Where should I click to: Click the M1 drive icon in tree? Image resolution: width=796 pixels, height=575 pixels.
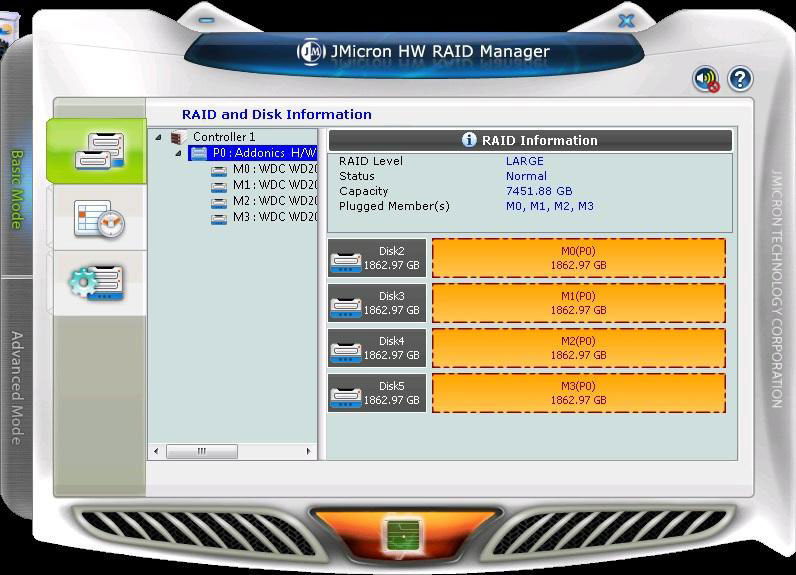pyautogui.click(x=219, y=186)
